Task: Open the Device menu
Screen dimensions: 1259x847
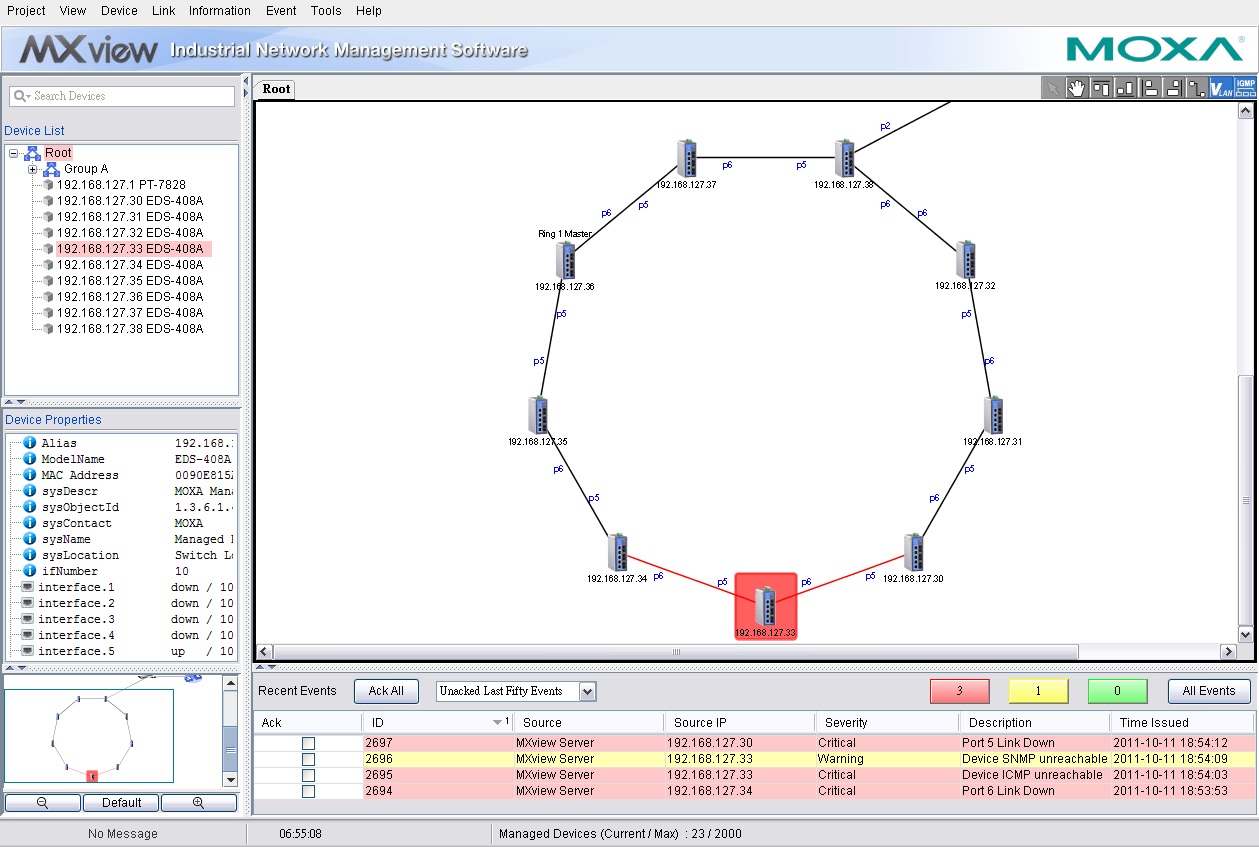Action: point(119,11)
